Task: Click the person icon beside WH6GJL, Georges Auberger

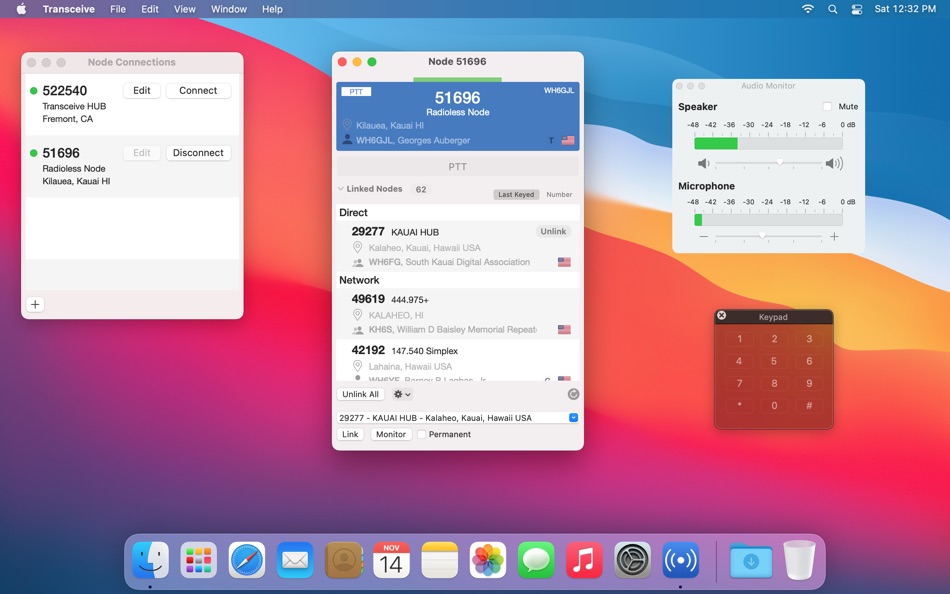Action: click(347, 139)
